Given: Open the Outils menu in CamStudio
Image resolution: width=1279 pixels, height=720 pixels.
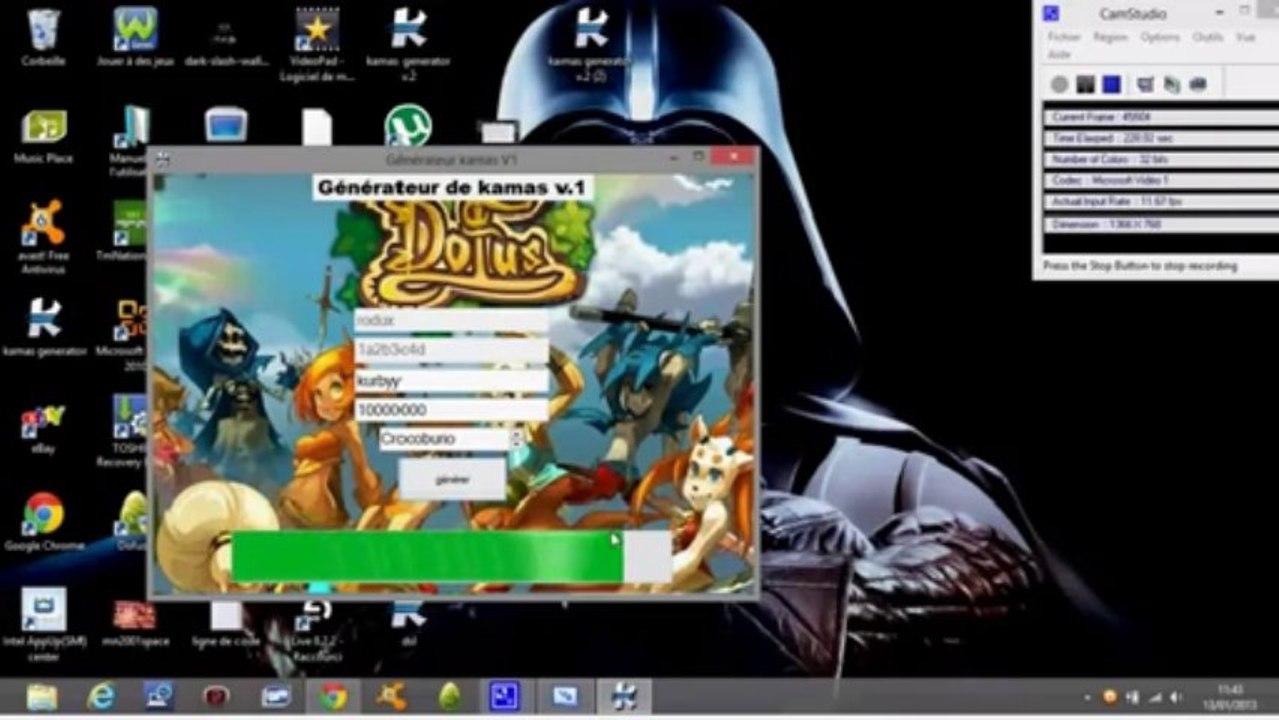Looking at the screenshot, I should [x=1208, y=37].
